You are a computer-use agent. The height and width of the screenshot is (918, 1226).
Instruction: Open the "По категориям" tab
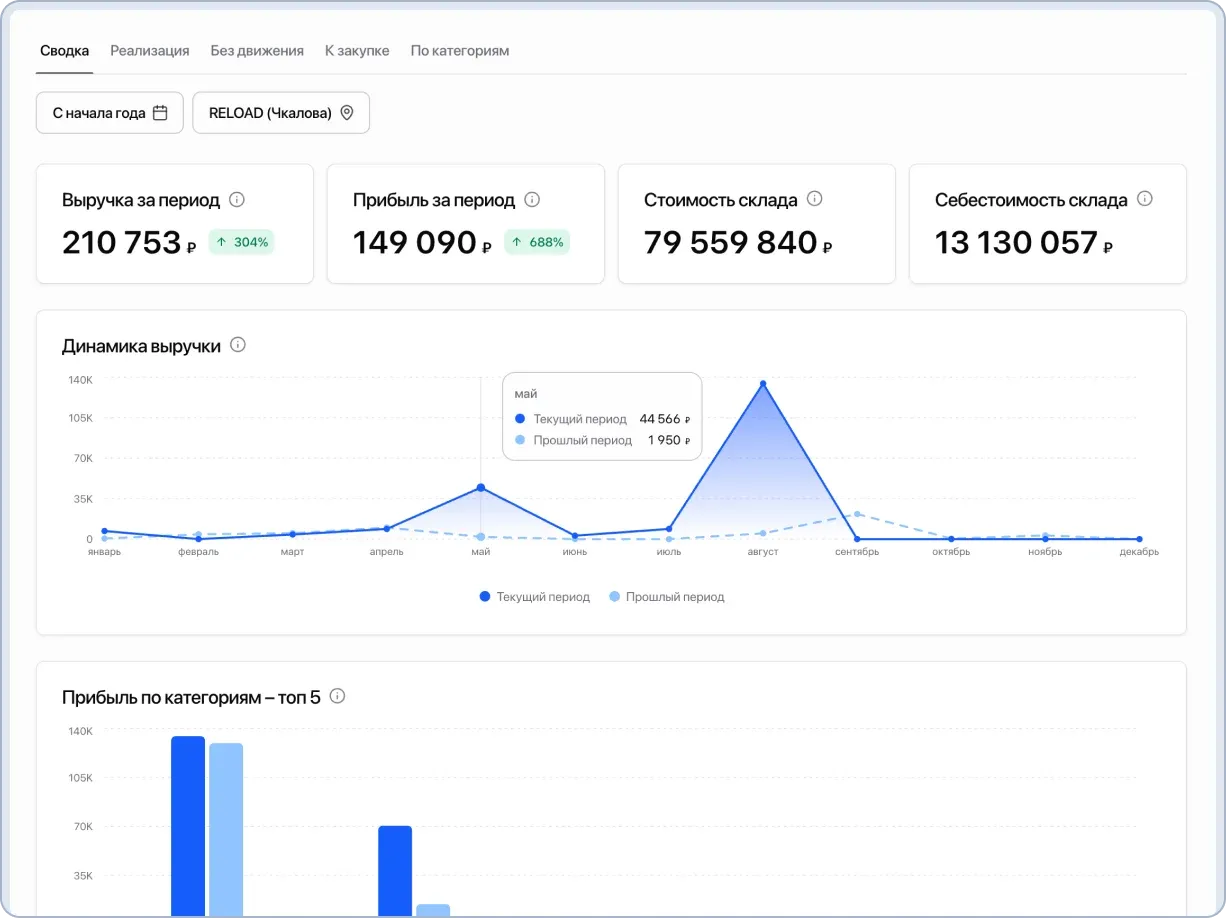click(459, 50)
